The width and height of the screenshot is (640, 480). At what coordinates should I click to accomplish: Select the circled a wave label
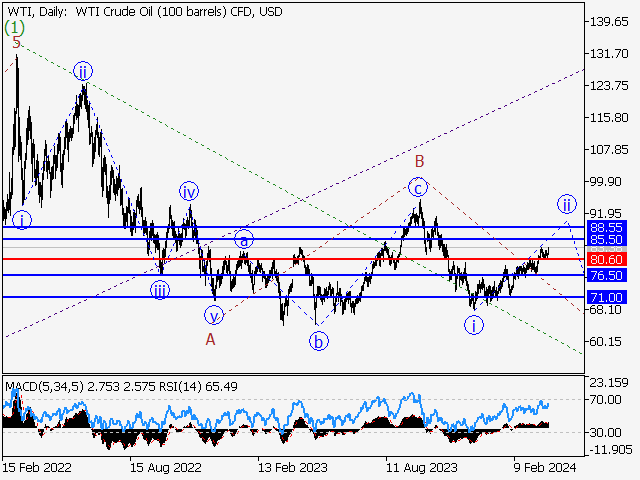244,240
